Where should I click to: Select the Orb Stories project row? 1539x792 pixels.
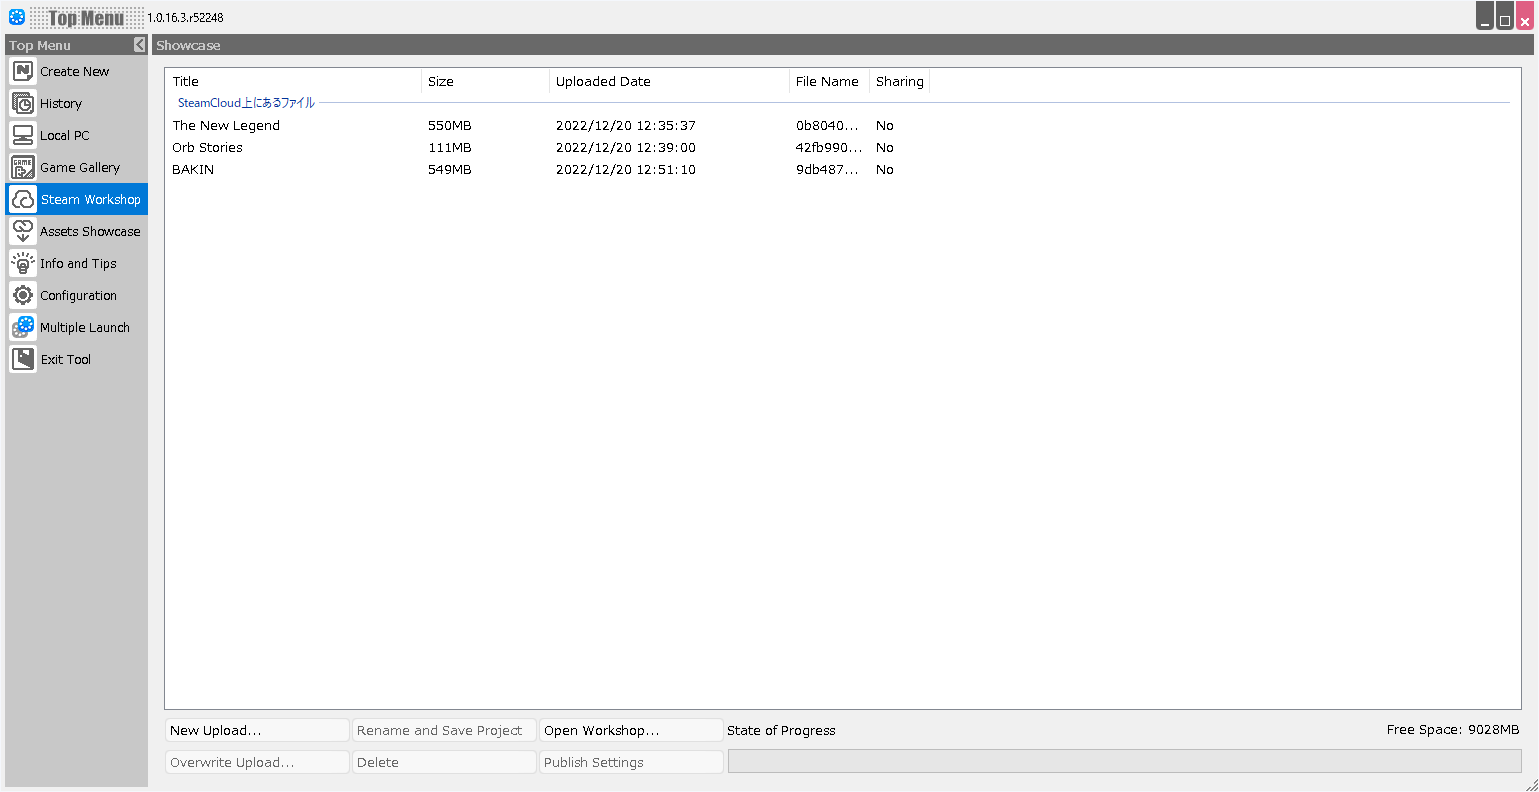pos(208,148)
